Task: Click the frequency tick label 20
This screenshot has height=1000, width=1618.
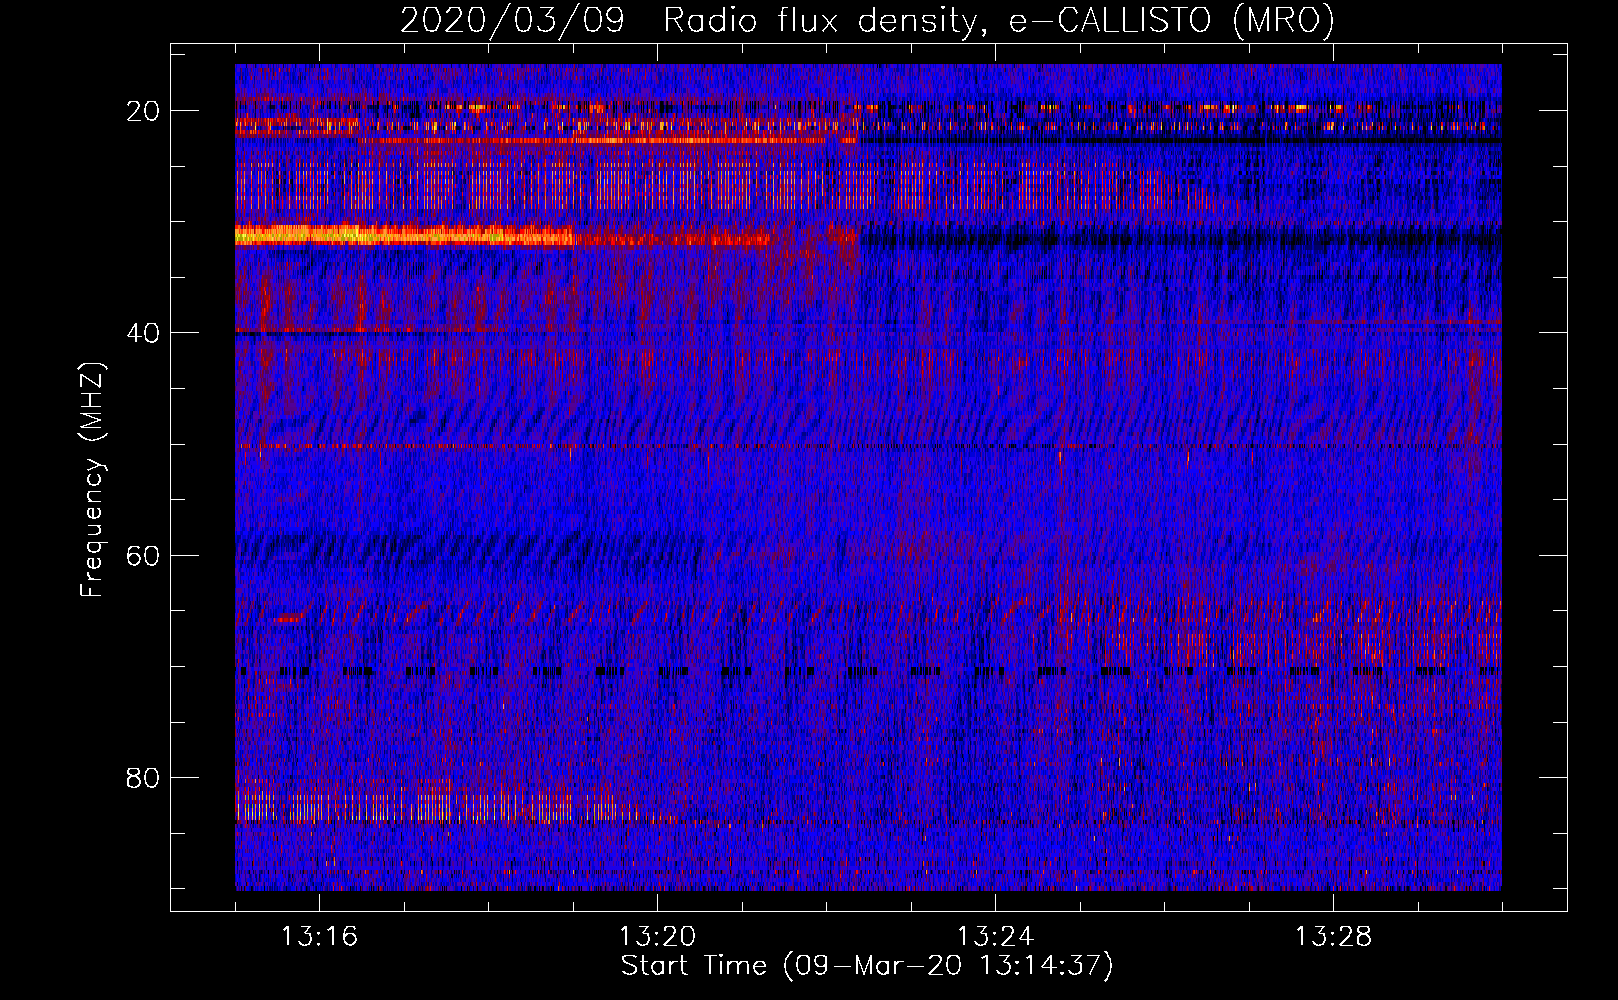Action: [143, 111]
